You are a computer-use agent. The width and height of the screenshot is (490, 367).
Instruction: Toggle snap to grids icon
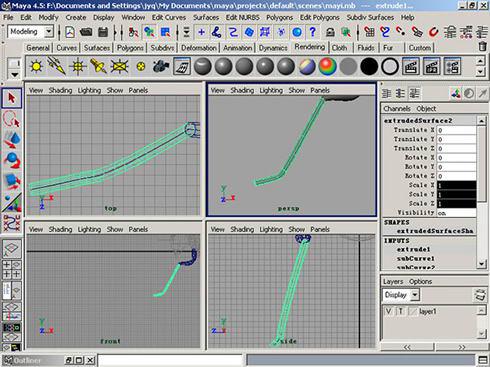(369, 32)
